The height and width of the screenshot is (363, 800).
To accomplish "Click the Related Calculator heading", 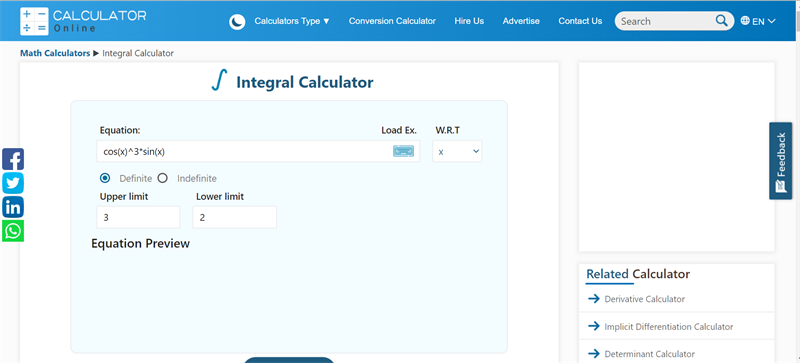I will 638,274.
